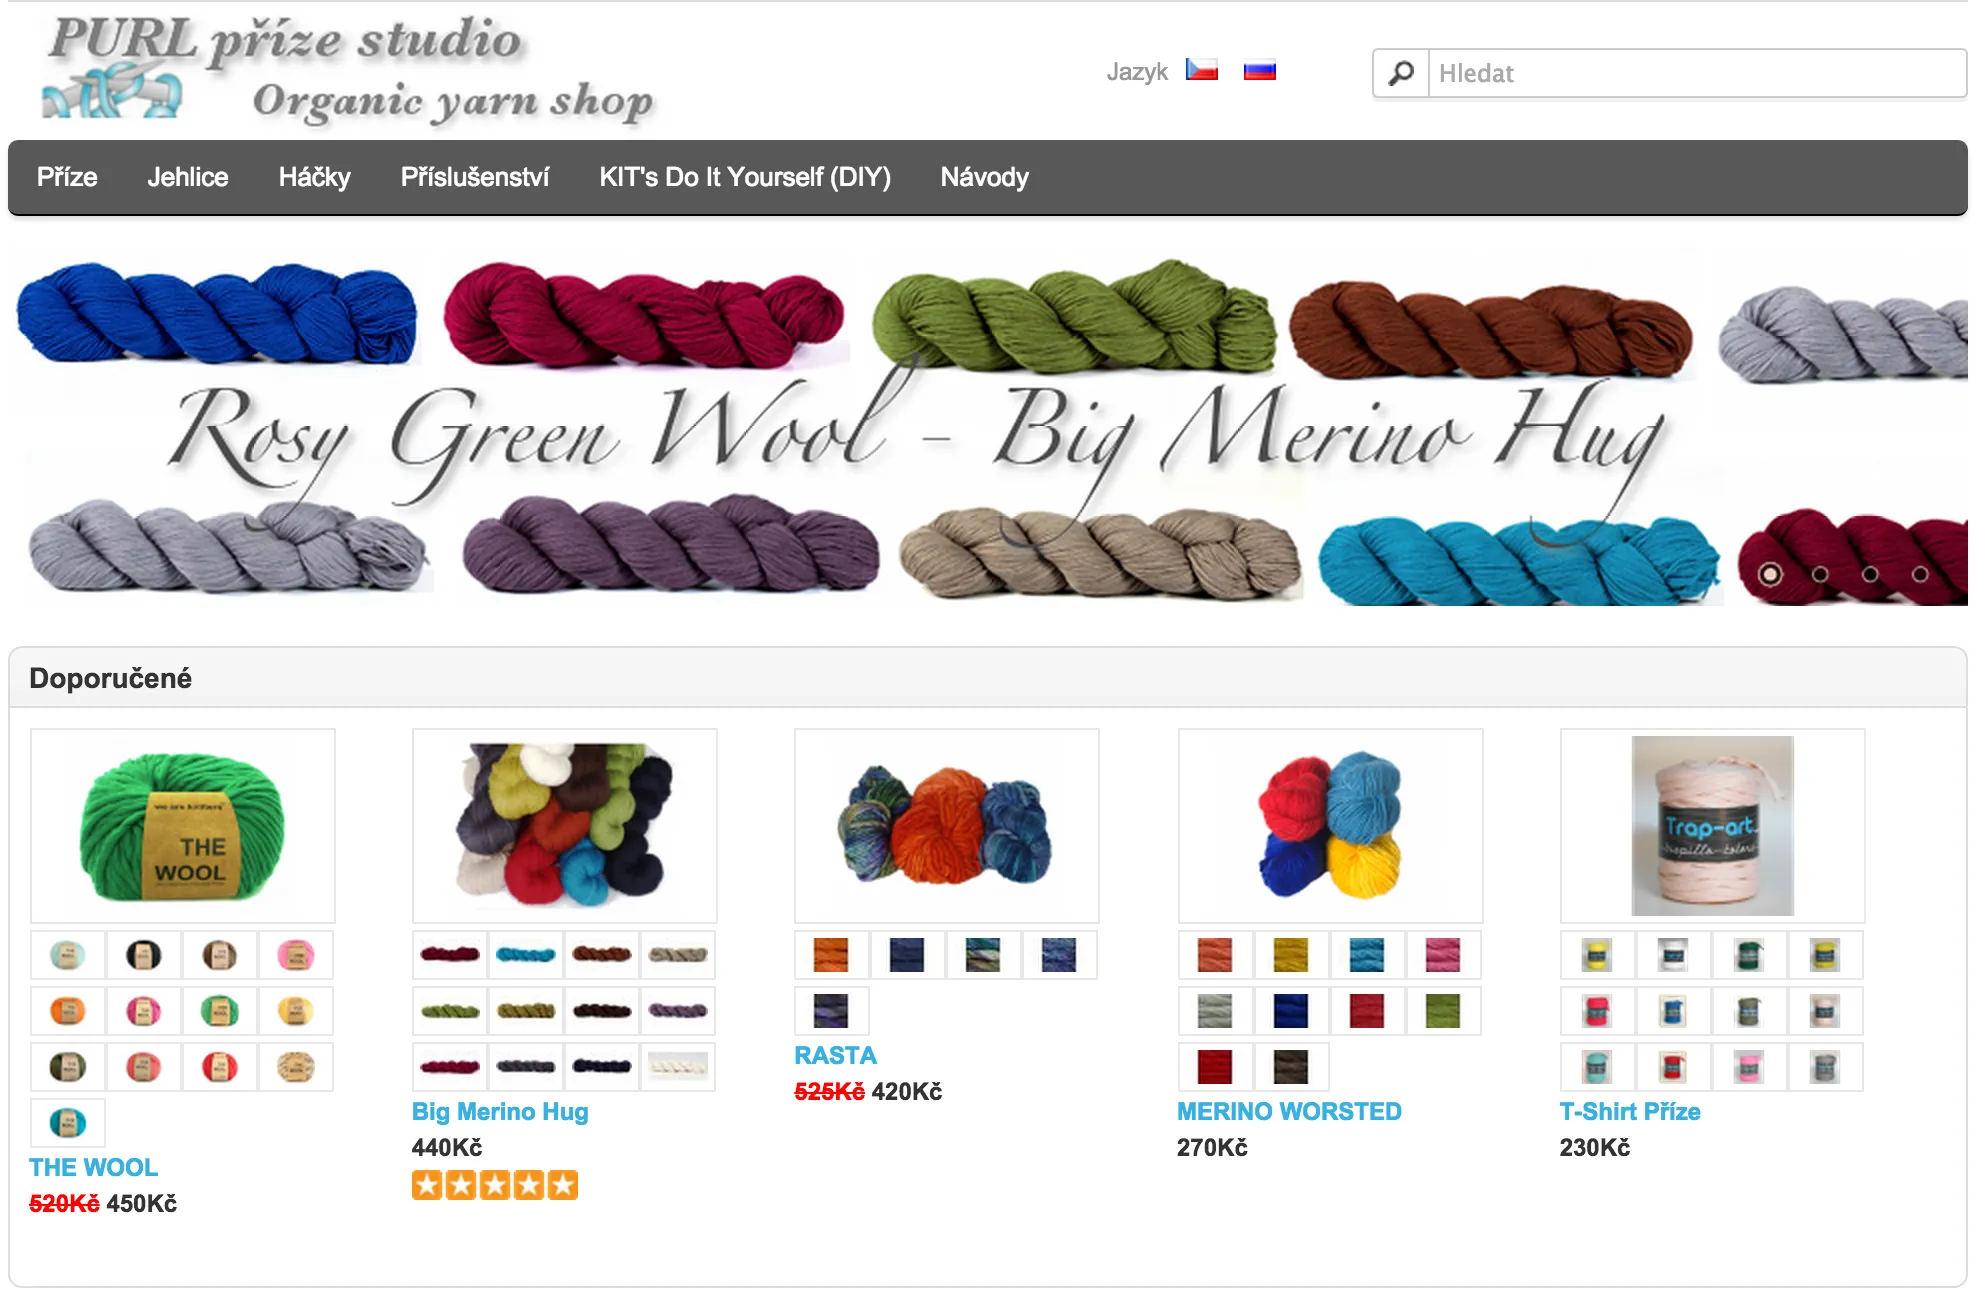Select the pink THE WOOL yarn thumbnail
This screenshot has height=1296, width=1982.
click(x=295, y=955)
